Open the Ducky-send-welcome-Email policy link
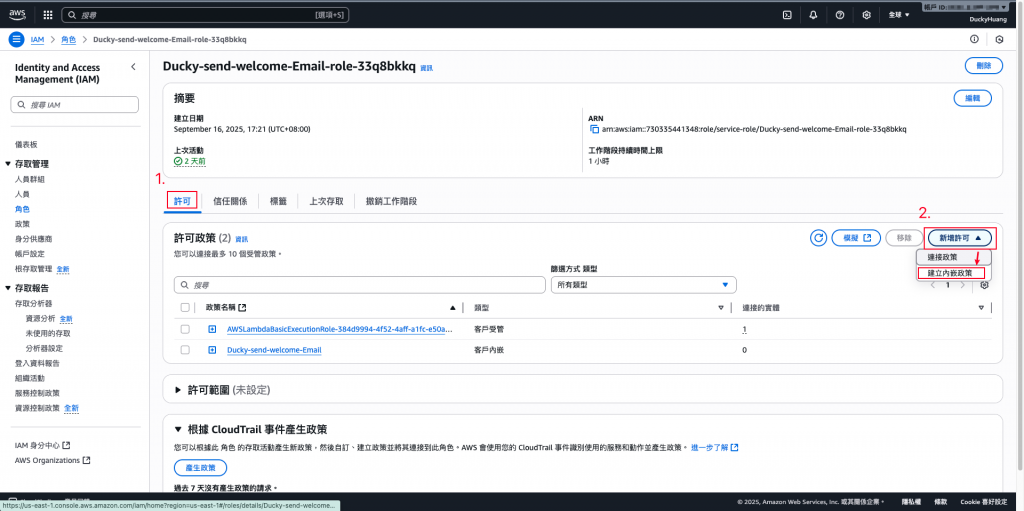Image resolution: width=1024 pixels, height=511 pixels. click(274, 350)
